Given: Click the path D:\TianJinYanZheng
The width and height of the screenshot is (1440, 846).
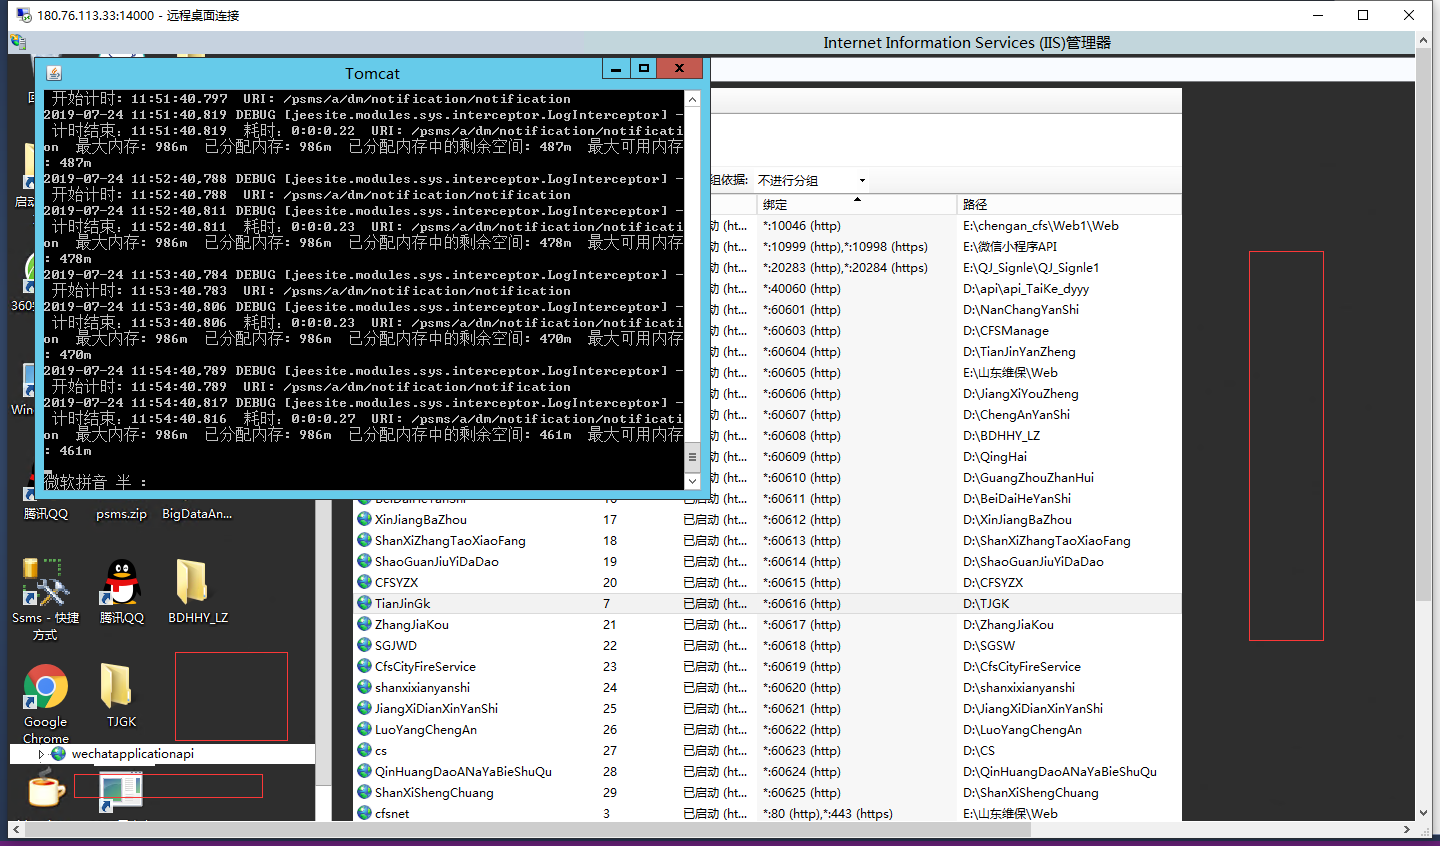Looking at the screenshot, I should click(1019, 351).
